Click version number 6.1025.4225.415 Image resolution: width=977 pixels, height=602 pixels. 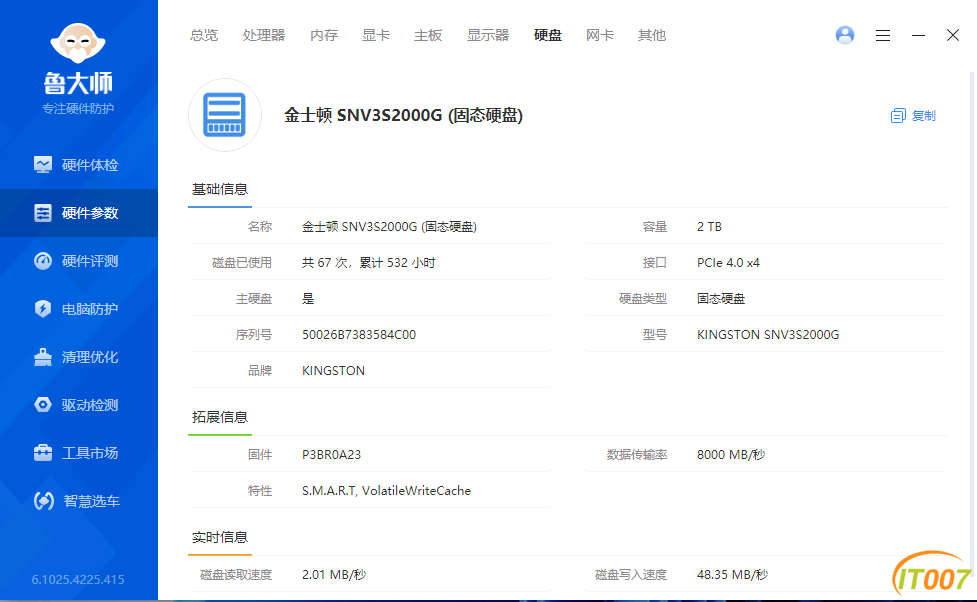click(x=78, y=580)
